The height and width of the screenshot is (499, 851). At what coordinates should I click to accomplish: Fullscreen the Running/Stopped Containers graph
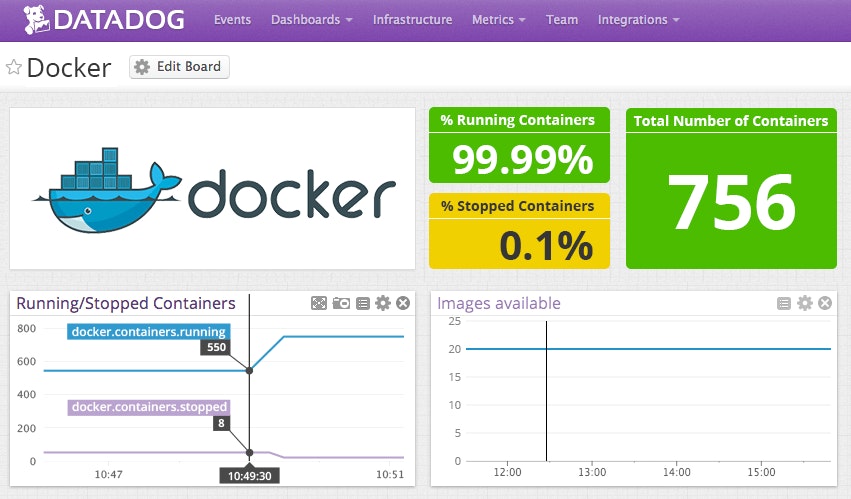(x=319, y=303)
